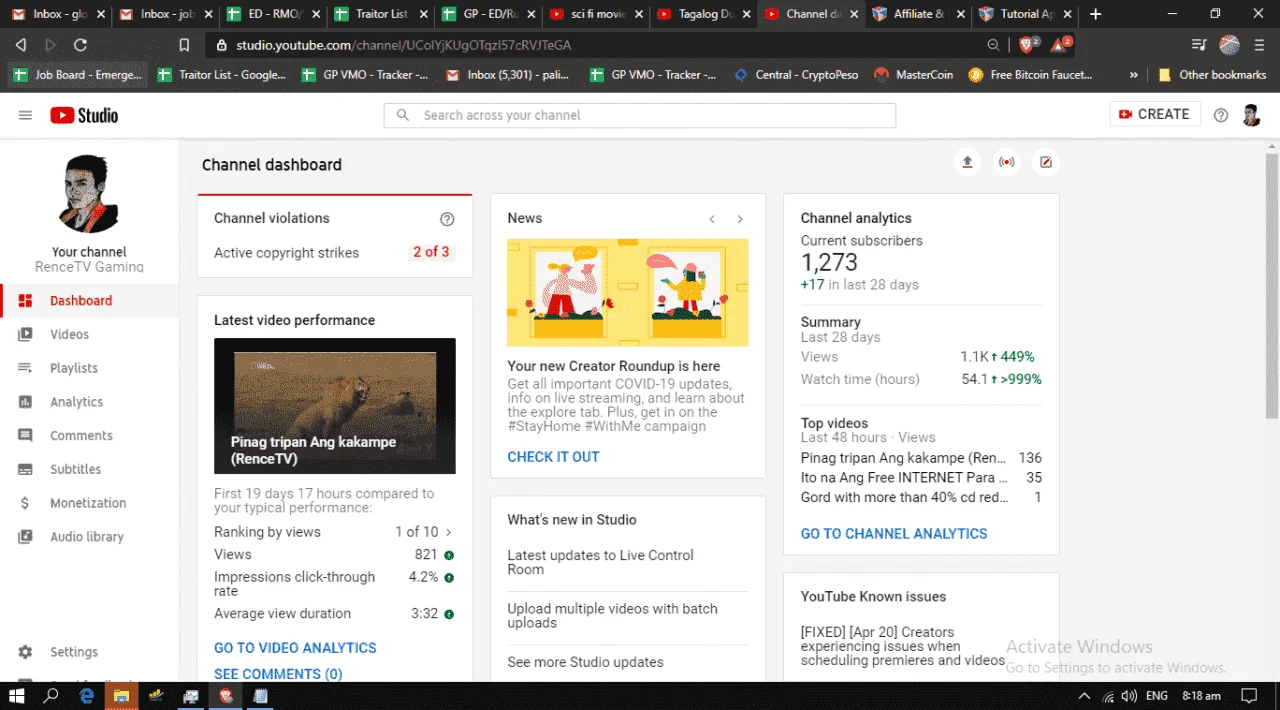Switch to the sci fi movie browser tab
The width and height of the screenshot is (1280, 710).
pos(595,15)
